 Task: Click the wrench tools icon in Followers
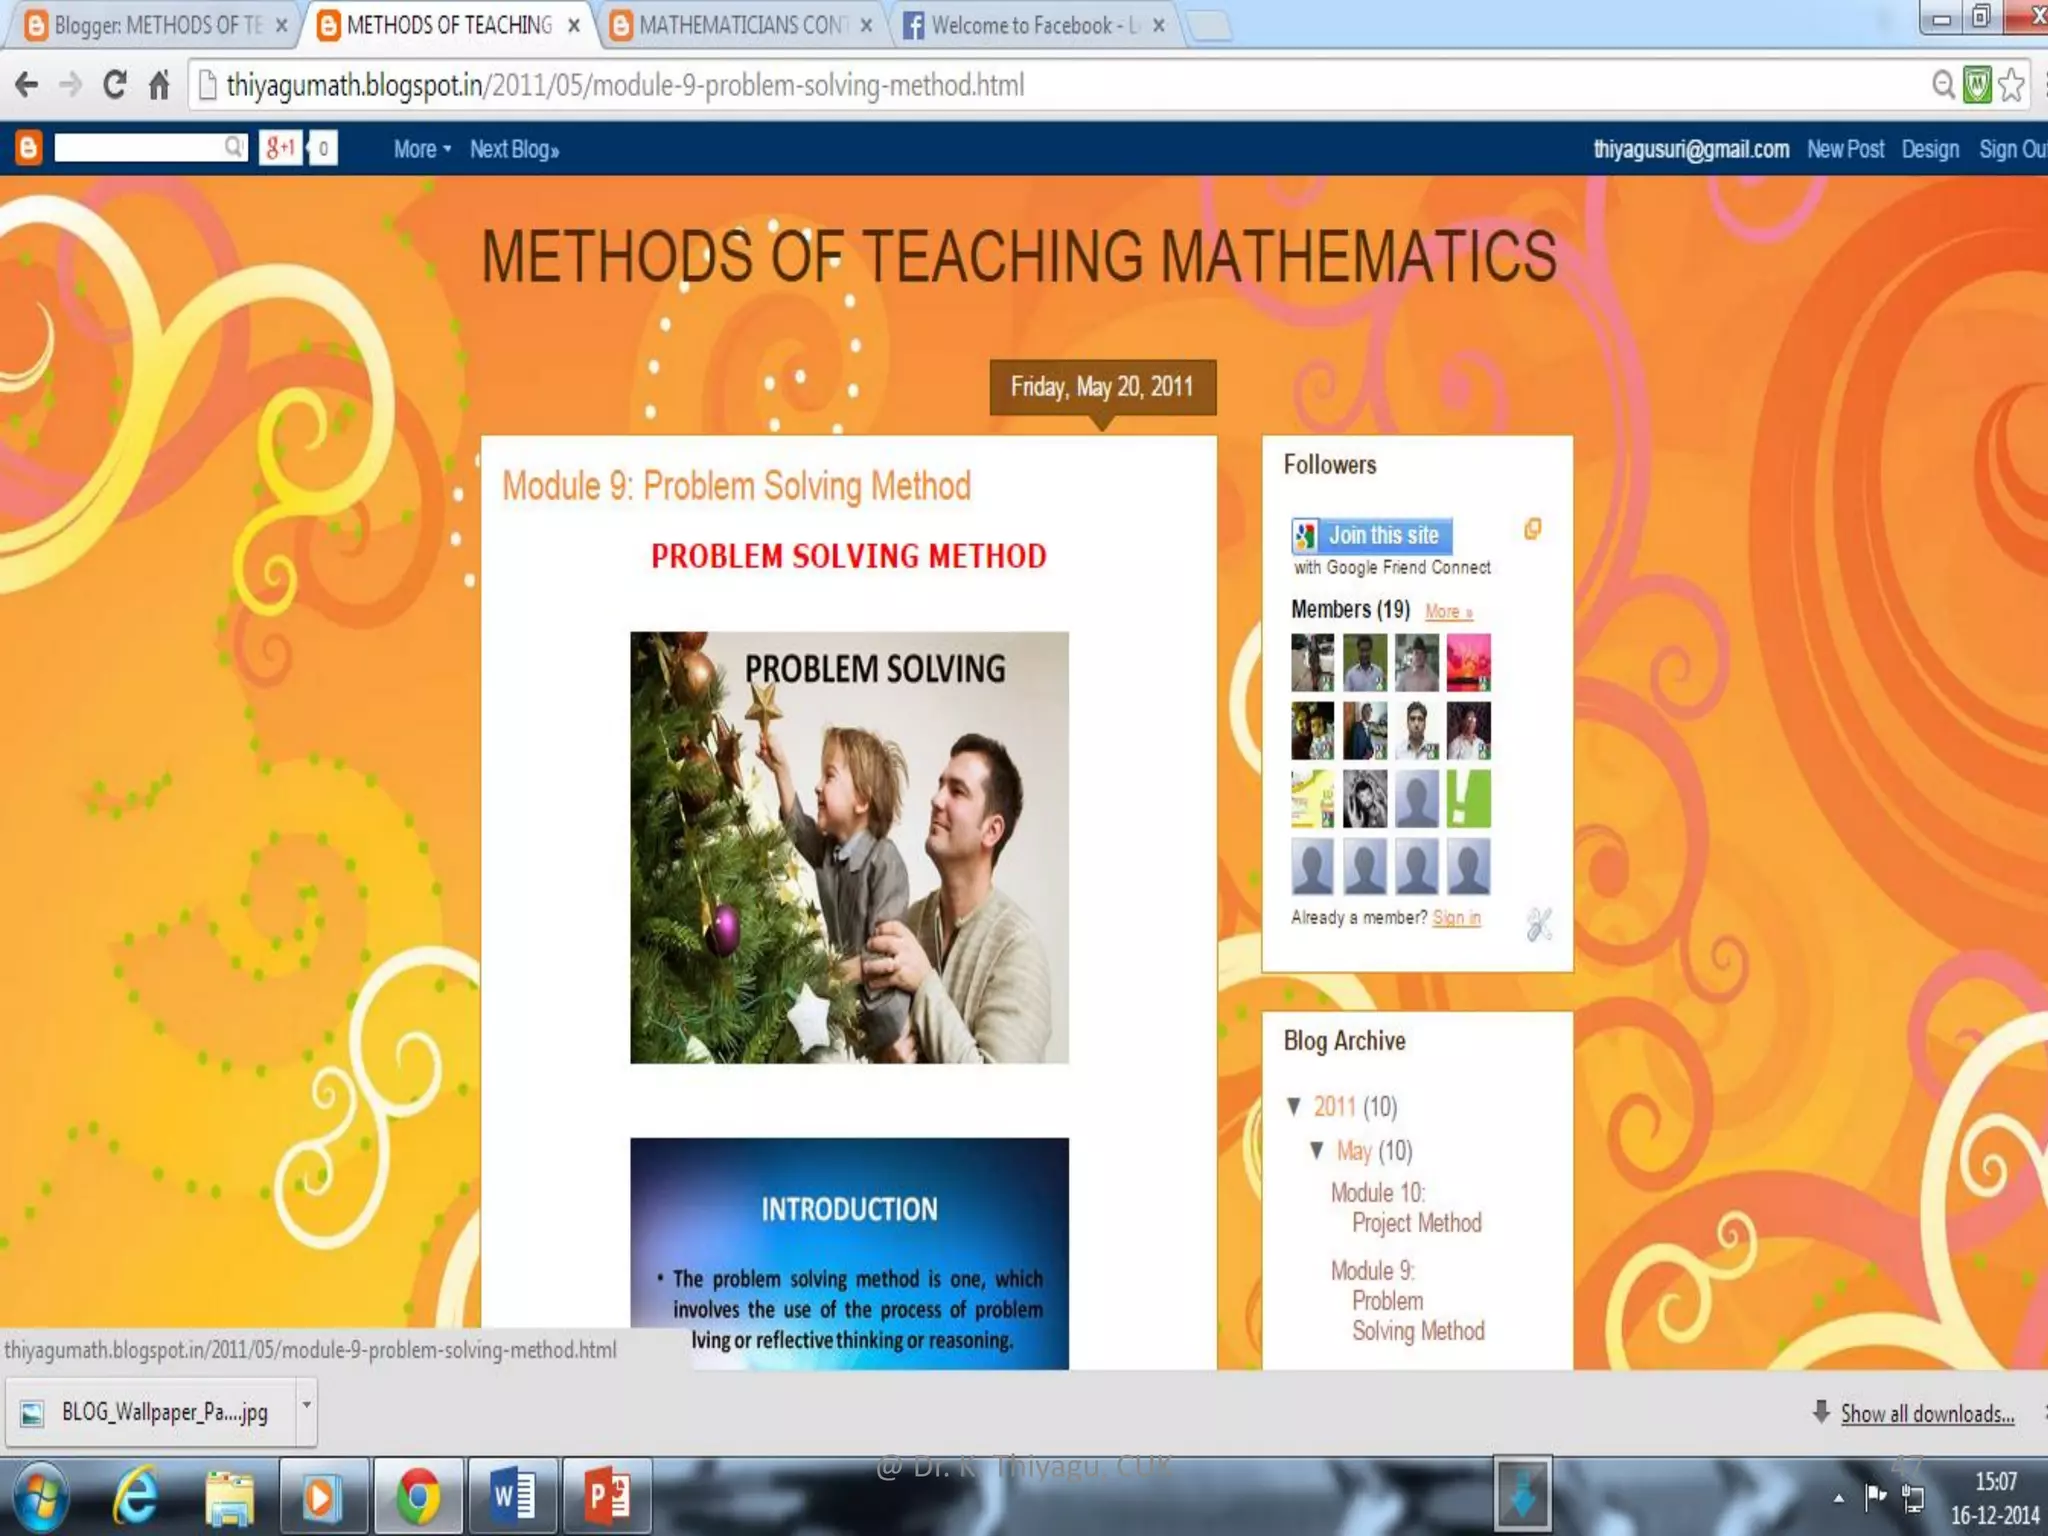click(x=1539, y=924)
